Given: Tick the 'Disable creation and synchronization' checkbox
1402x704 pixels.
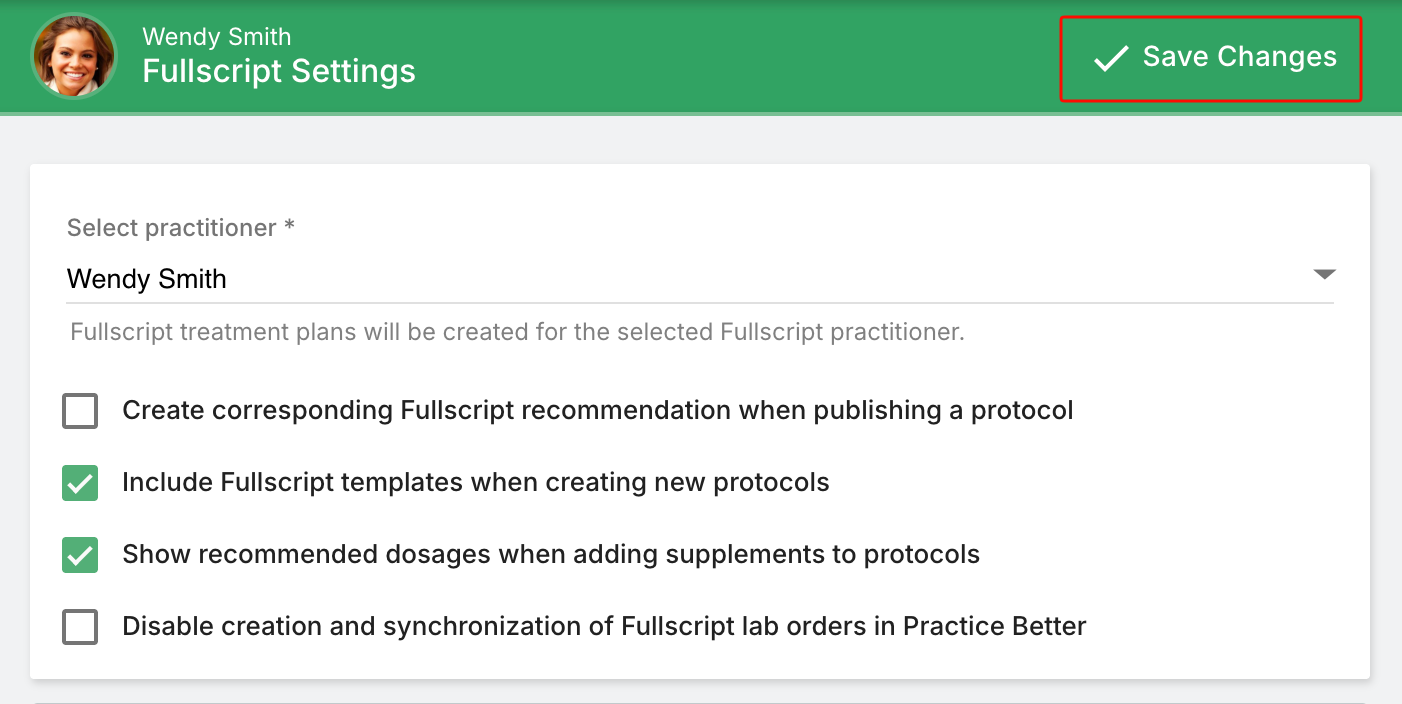Looking at the screenshot, I should (x=80, y=627).
